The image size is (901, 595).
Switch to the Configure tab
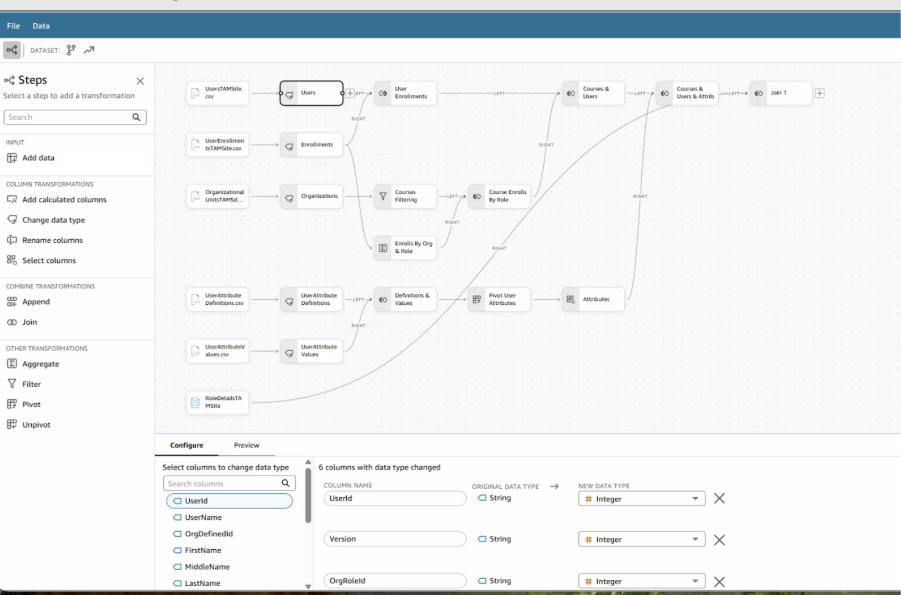point(187,445)
